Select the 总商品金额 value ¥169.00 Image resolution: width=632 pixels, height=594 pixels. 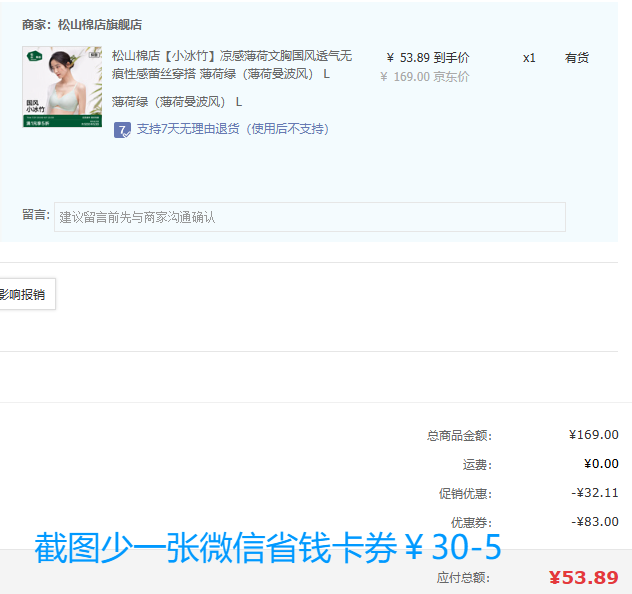593,435
